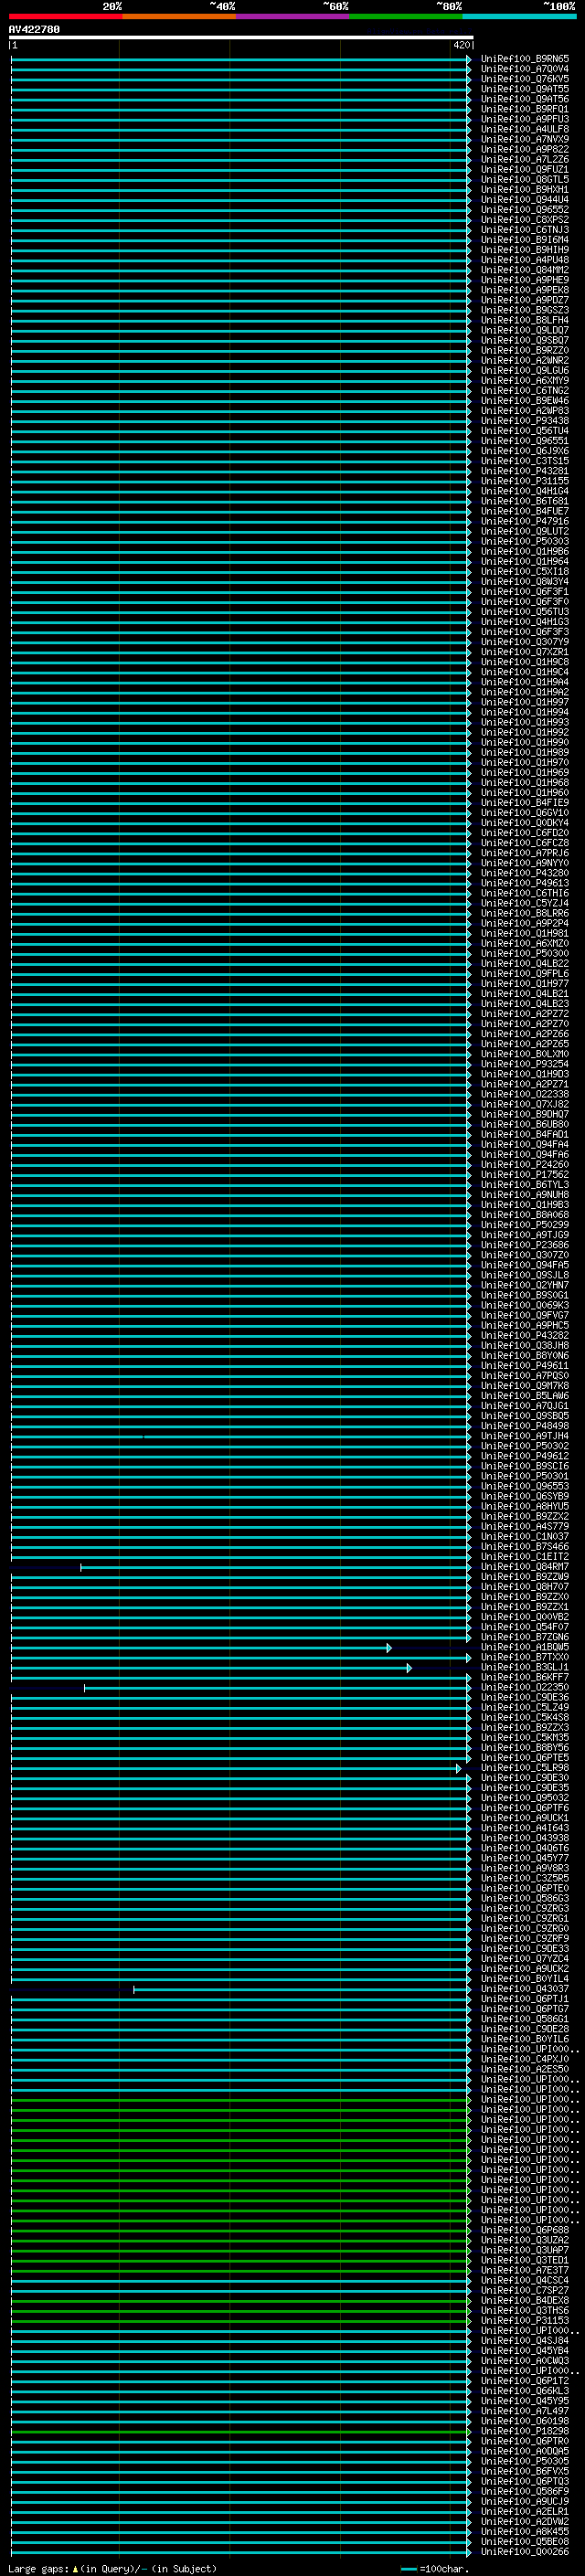This screenshot has width=585, height=2576.
Task: Click the purple ~60% identity legend segment
Action: 292,16
